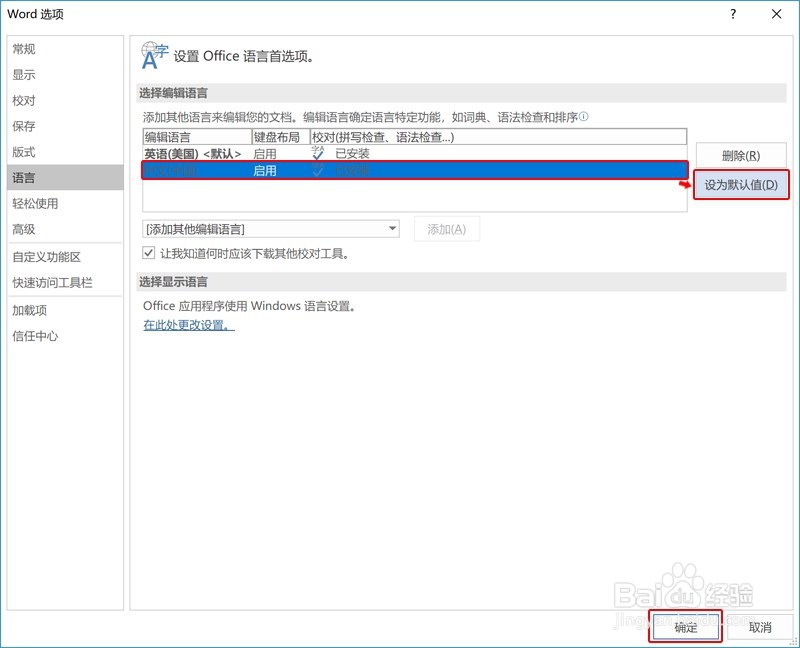Cancel the dialog via 取消
This screenshot has width=800, height=648.
click(x=760, y=627)
